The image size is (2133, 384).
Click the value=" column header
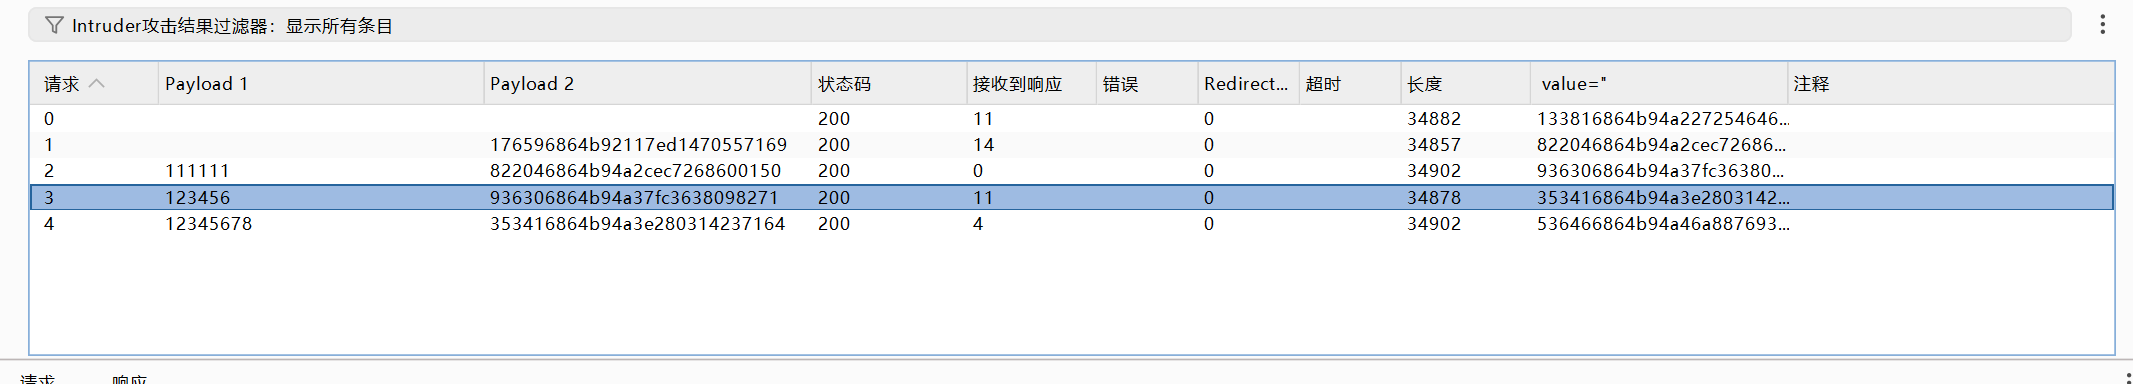point(1659,84)
